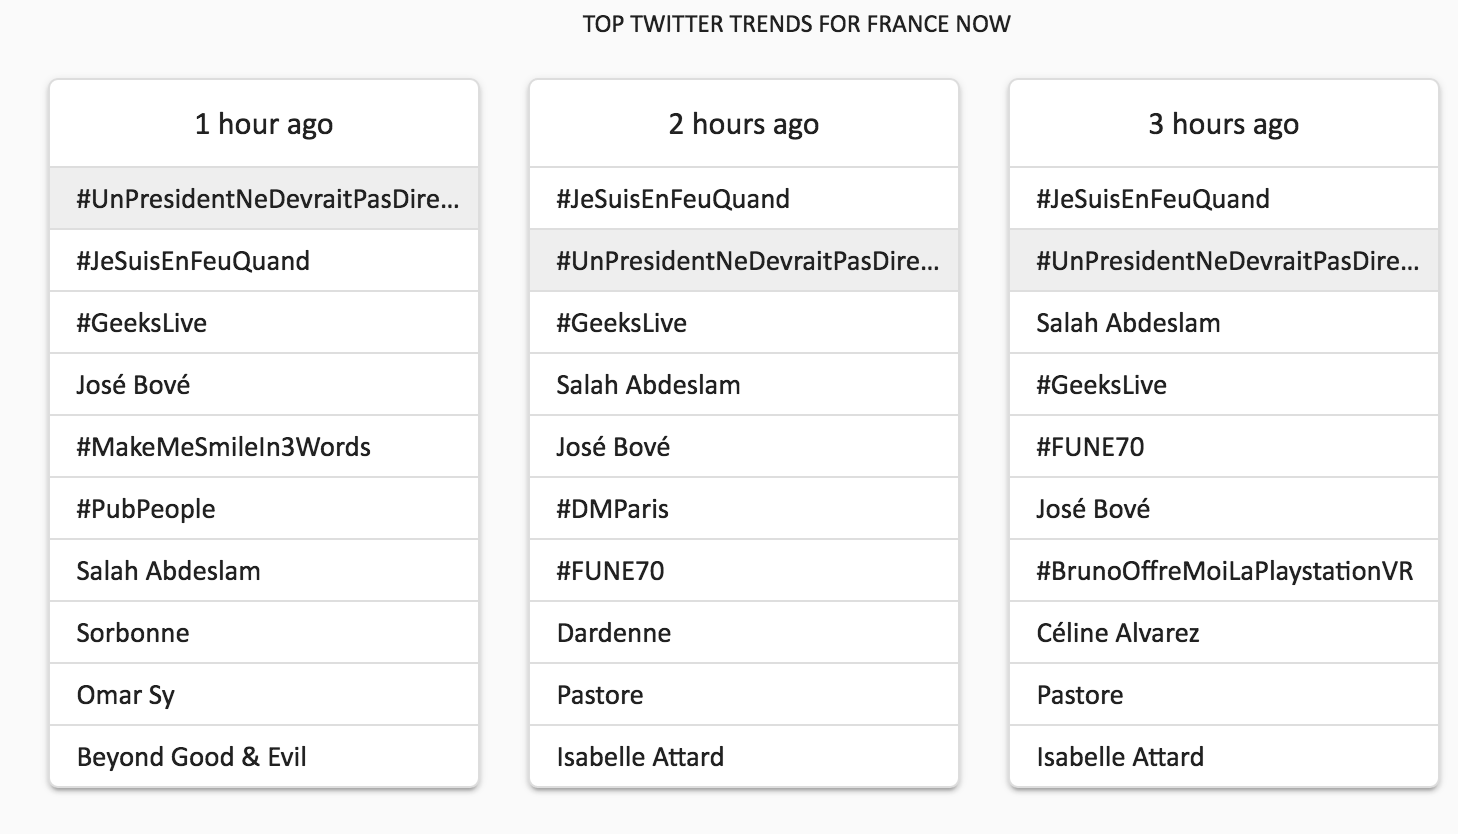Select #DMParis trend
Screen dimensions: 1458x834
613,509
